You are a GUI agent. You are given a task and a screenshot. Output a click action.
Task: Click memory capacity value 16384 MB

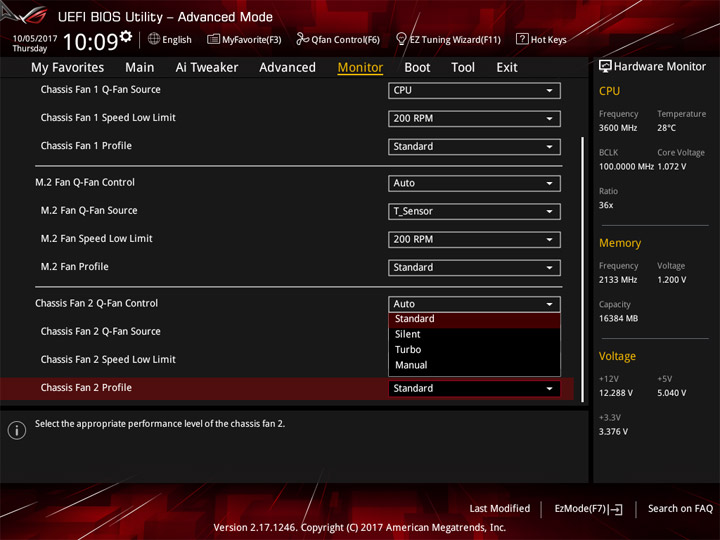click(x=618, y=319)
